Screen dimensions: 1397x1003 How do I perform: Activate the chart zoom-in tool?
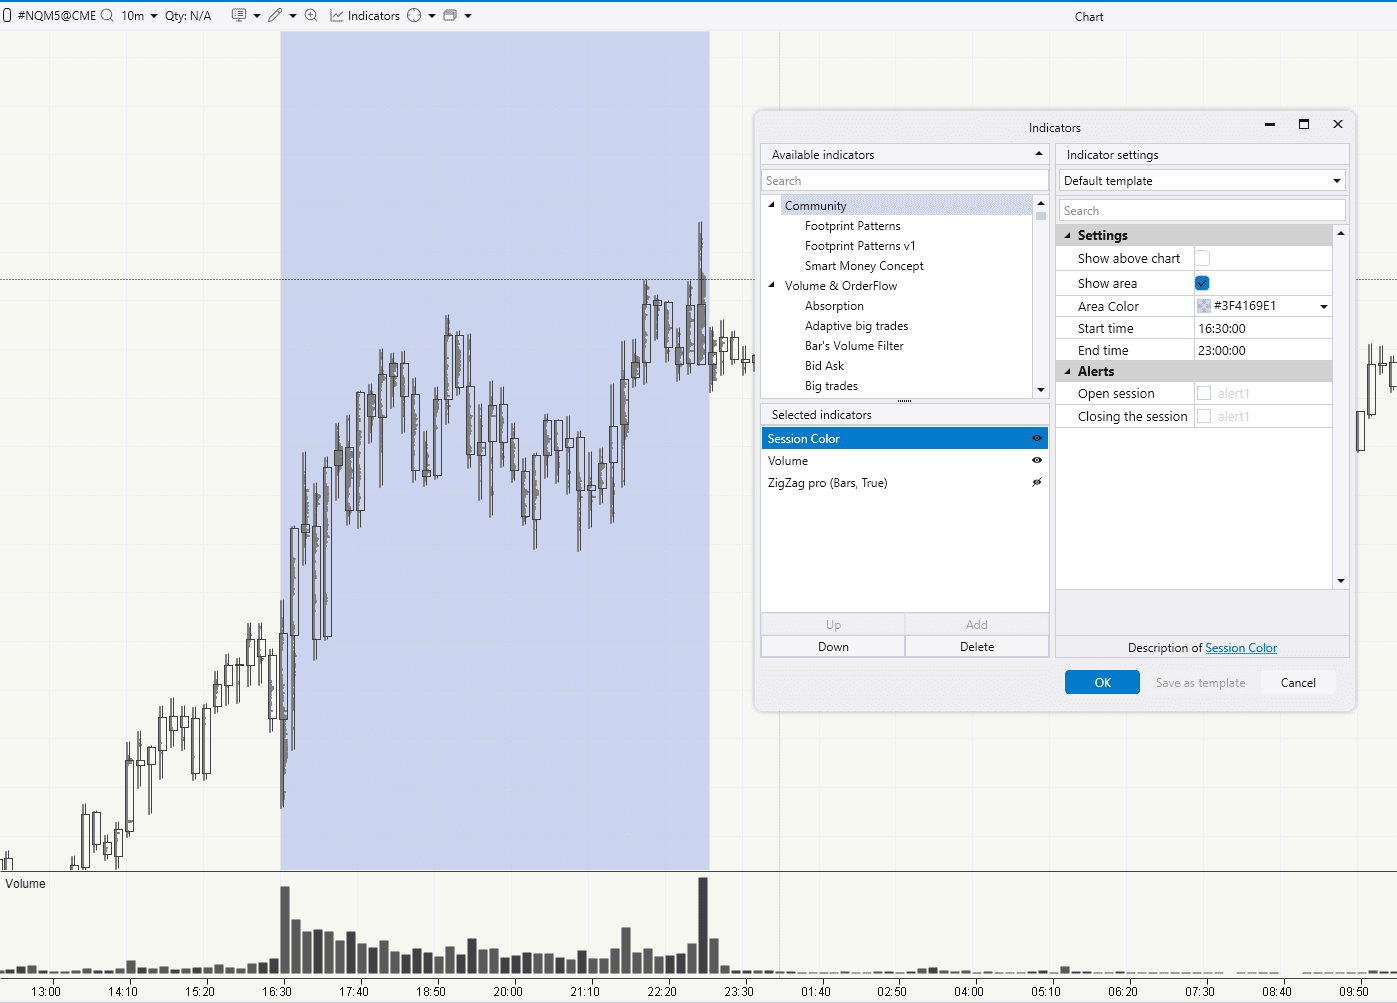[311, 15]
